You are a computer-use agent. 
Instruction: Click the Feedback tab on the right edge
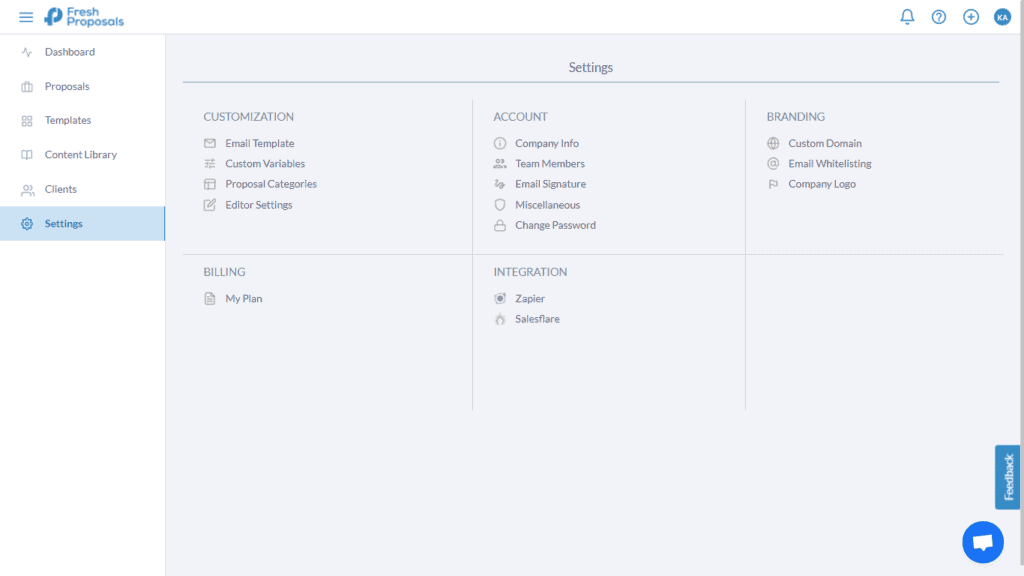click(1006, 477)
